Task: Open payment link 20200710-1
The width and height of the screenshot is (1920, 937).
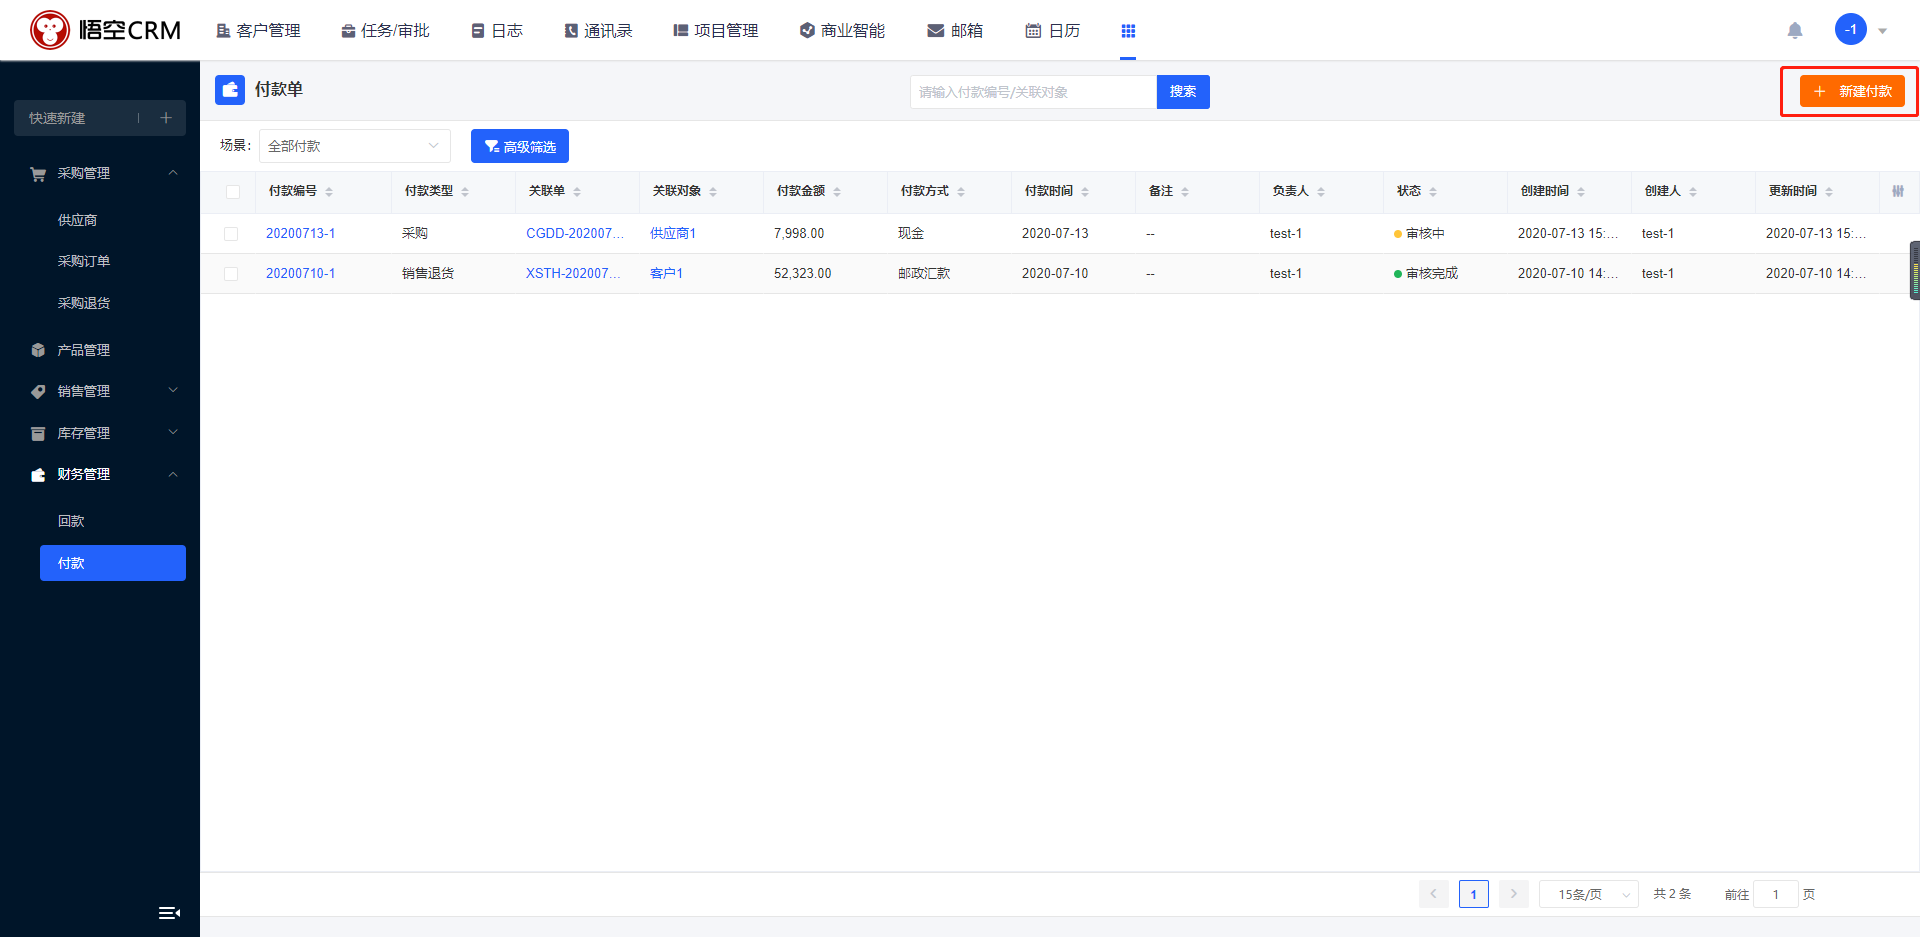Action: [x=301, y=274]
